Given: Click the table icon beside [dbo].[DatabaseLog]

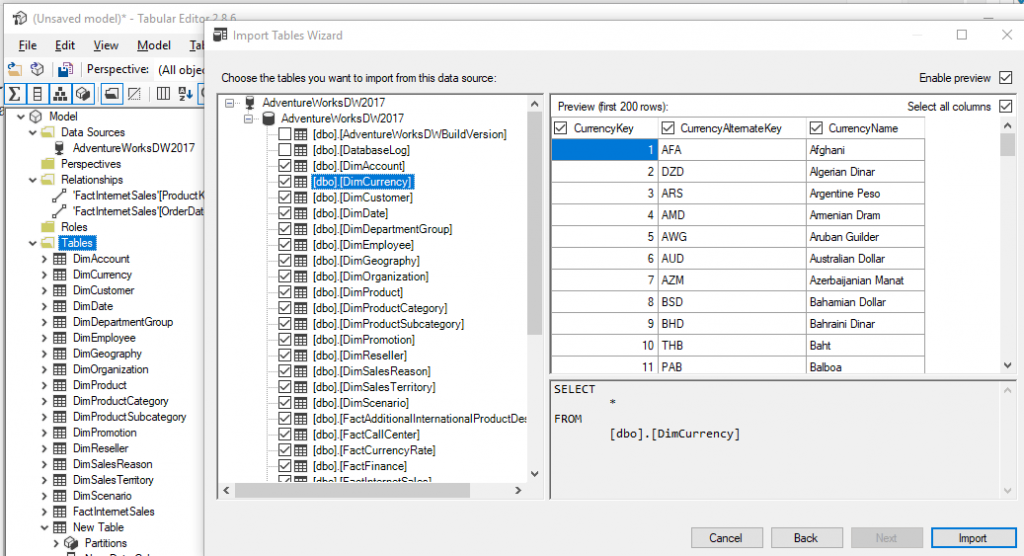Looking at the screenshot, I should point(300,150).
